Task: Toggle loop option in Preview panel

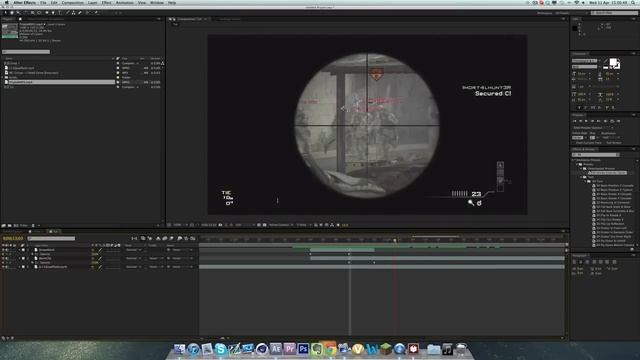Action: coord(612,121)
